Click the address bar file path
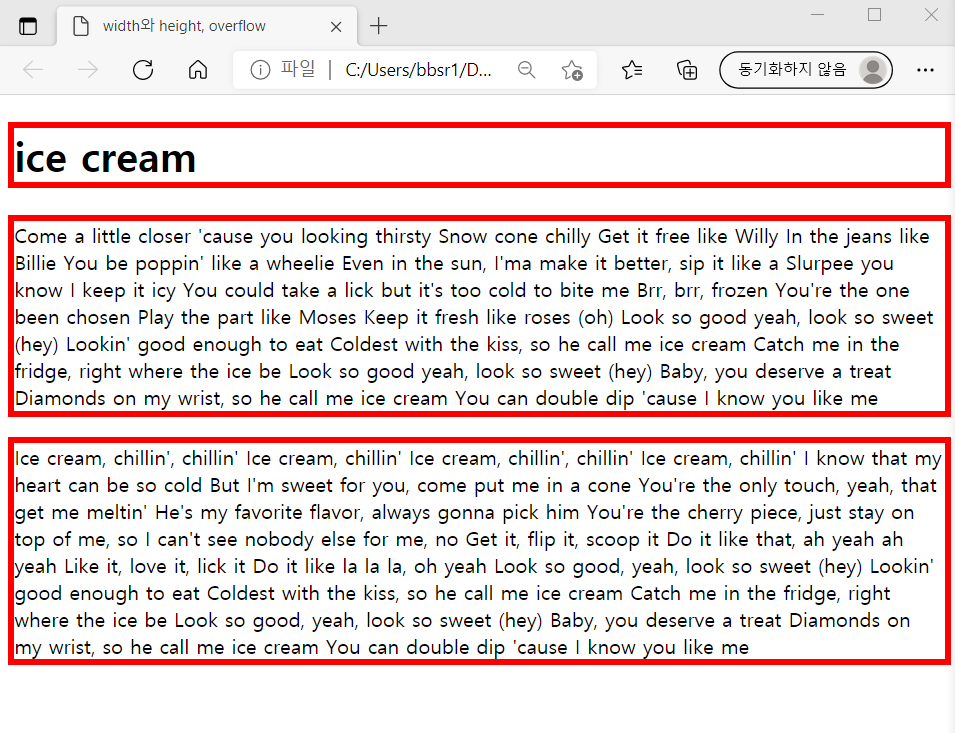Screen dimensions: 955x733 (x=418, y=70)
